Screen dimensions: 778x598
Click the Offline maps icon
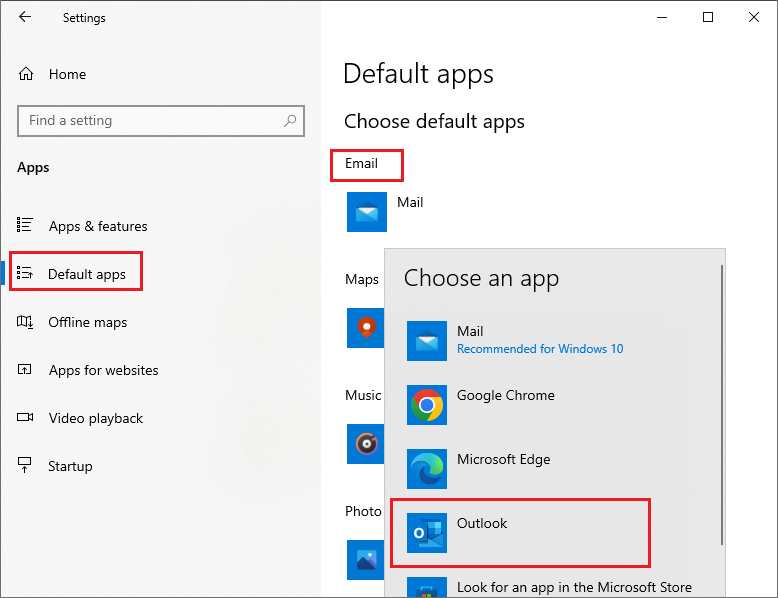pyautogui.click(x=24, y=322)
